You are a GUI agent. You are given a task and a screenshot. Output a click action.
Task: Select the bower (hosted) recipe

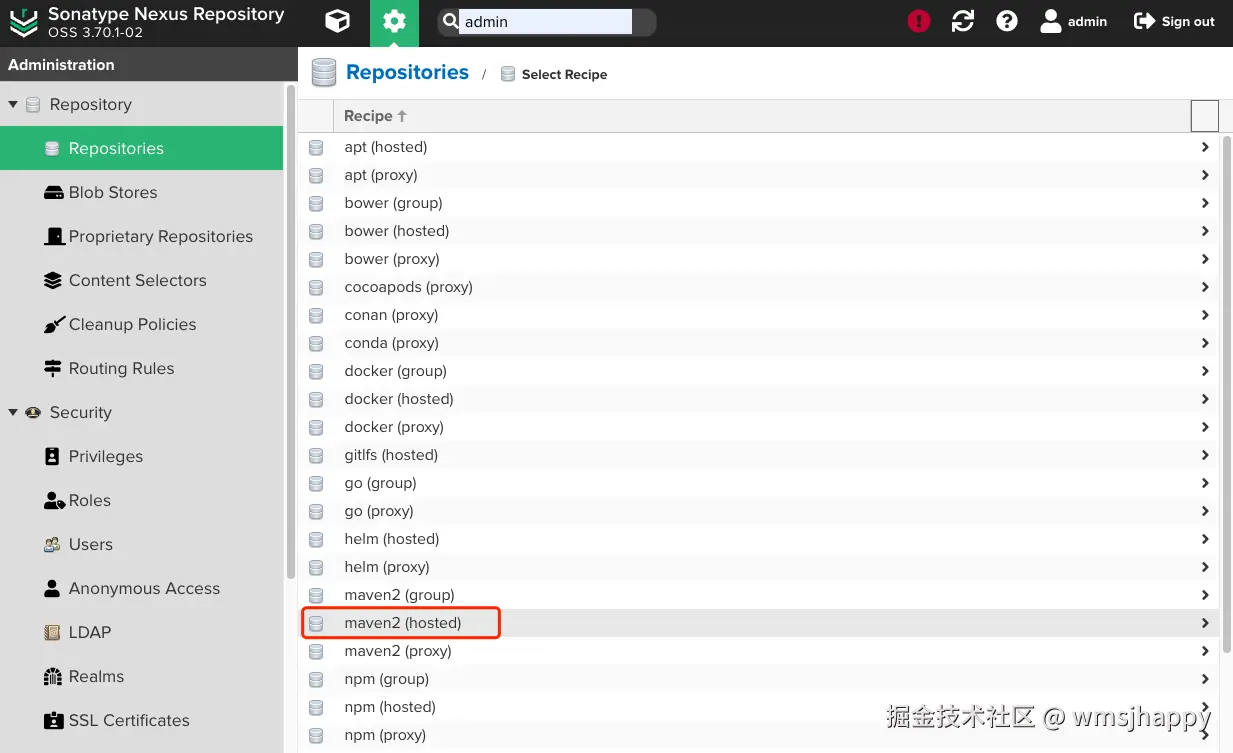click(759, 231)
